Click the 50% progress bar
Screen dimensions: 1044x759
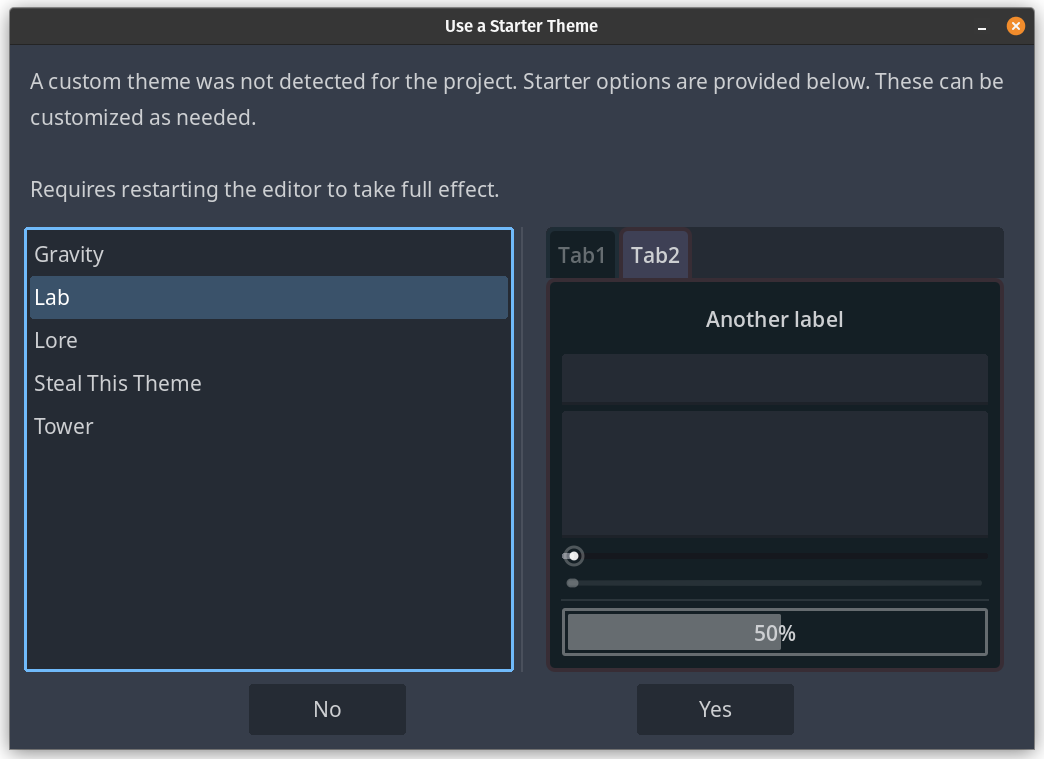pos(775,632)
